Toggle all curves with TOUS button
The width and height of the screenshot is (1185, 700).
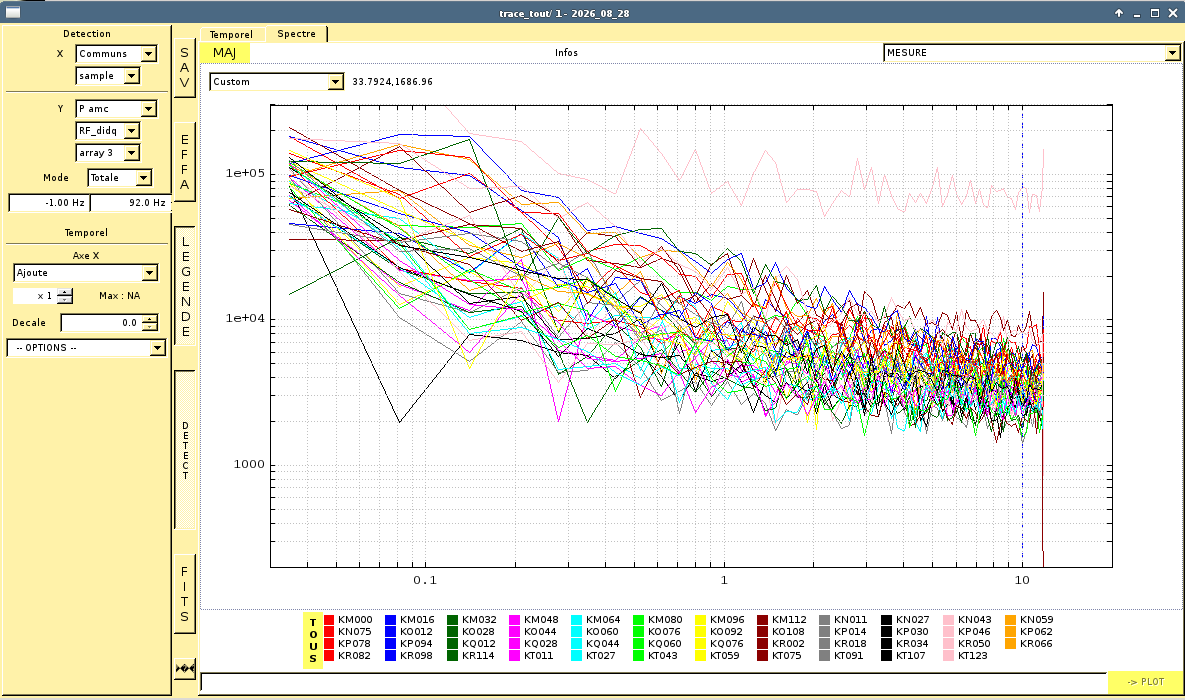coord(313,640)
